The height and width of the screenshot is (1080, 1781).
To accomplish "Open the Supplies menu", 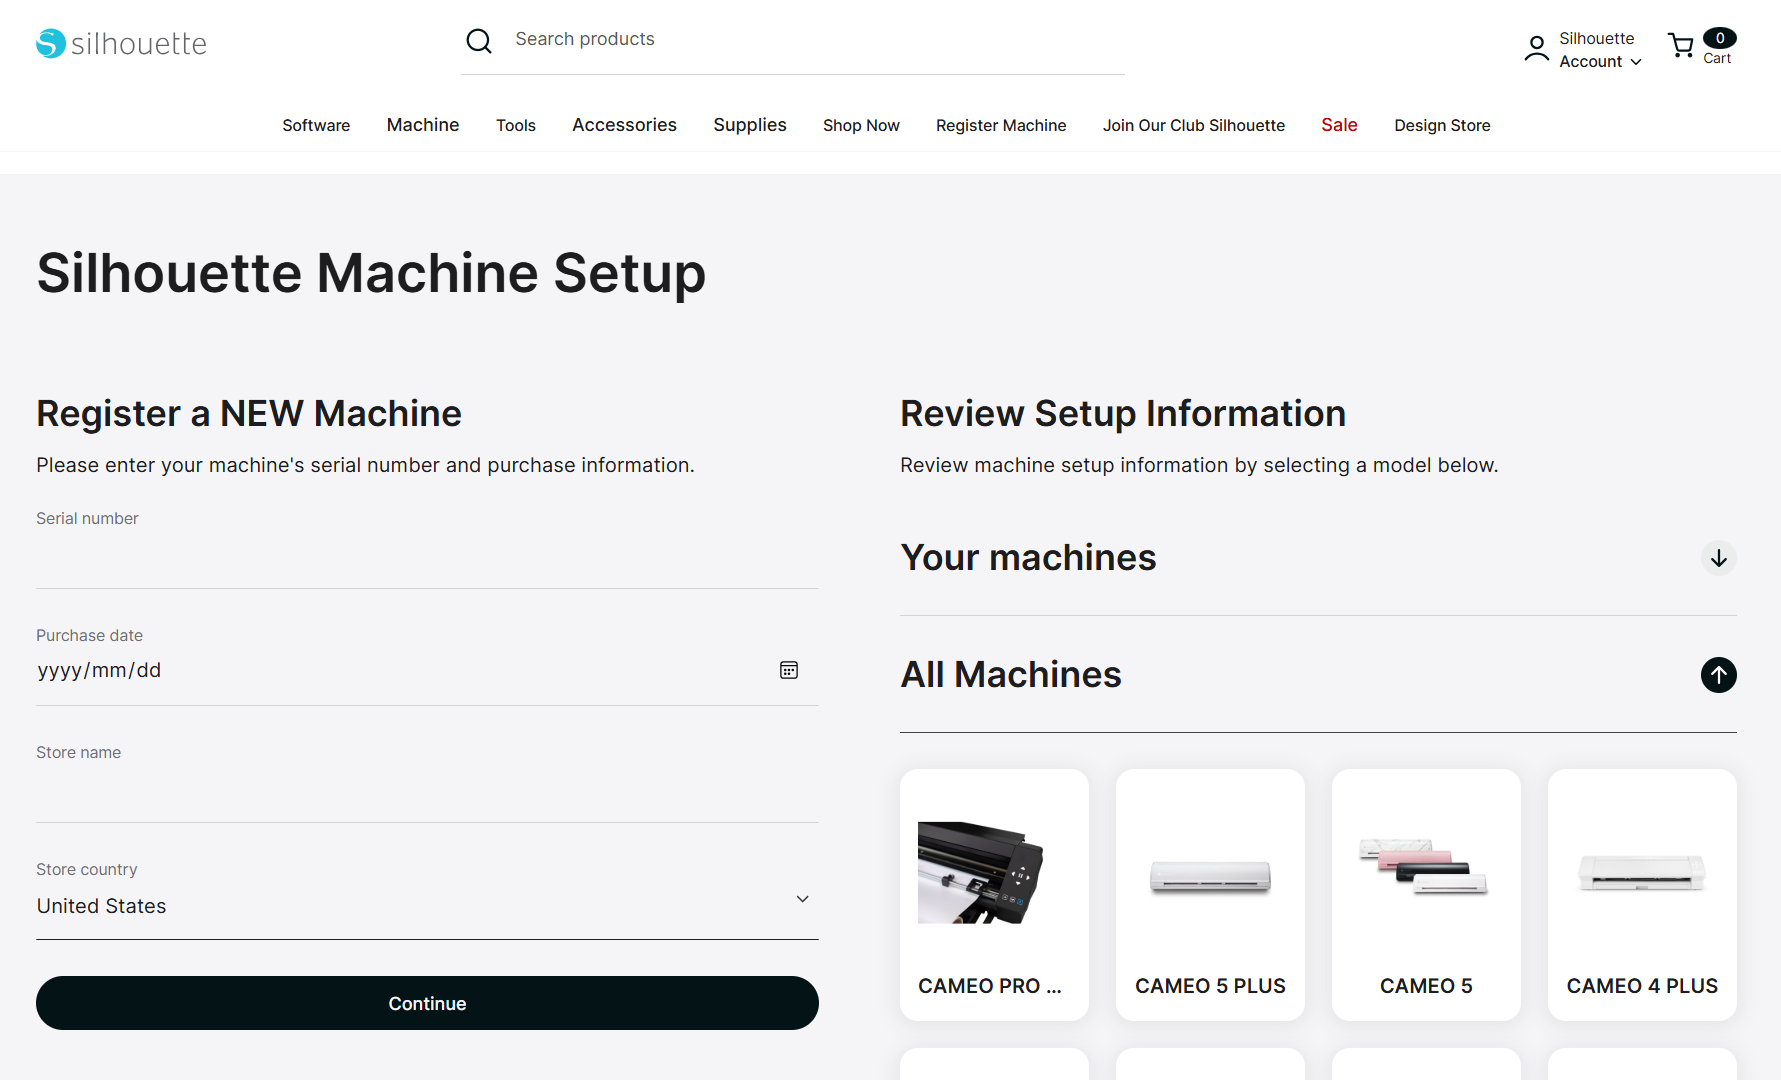I will (750, 125).
